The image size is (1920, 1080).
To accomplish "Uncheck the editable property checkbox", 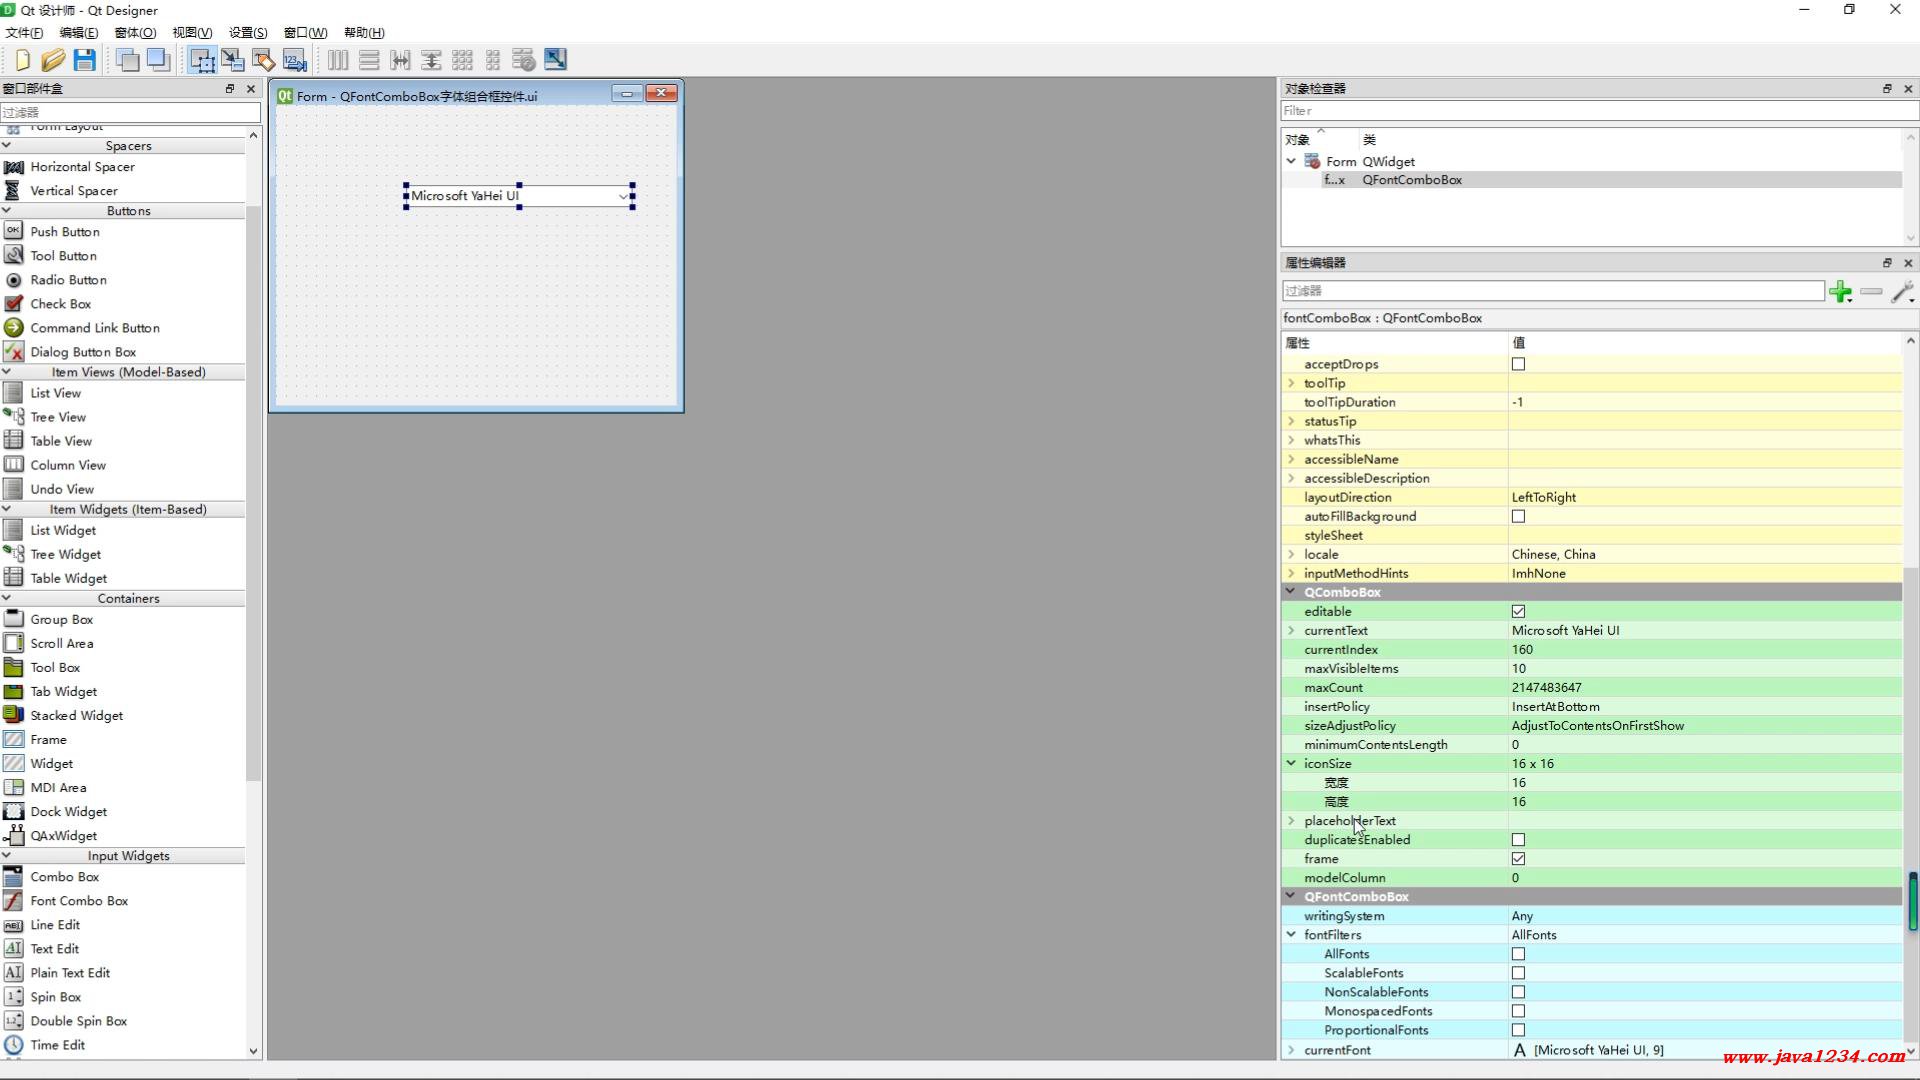I will (1518, 611).
